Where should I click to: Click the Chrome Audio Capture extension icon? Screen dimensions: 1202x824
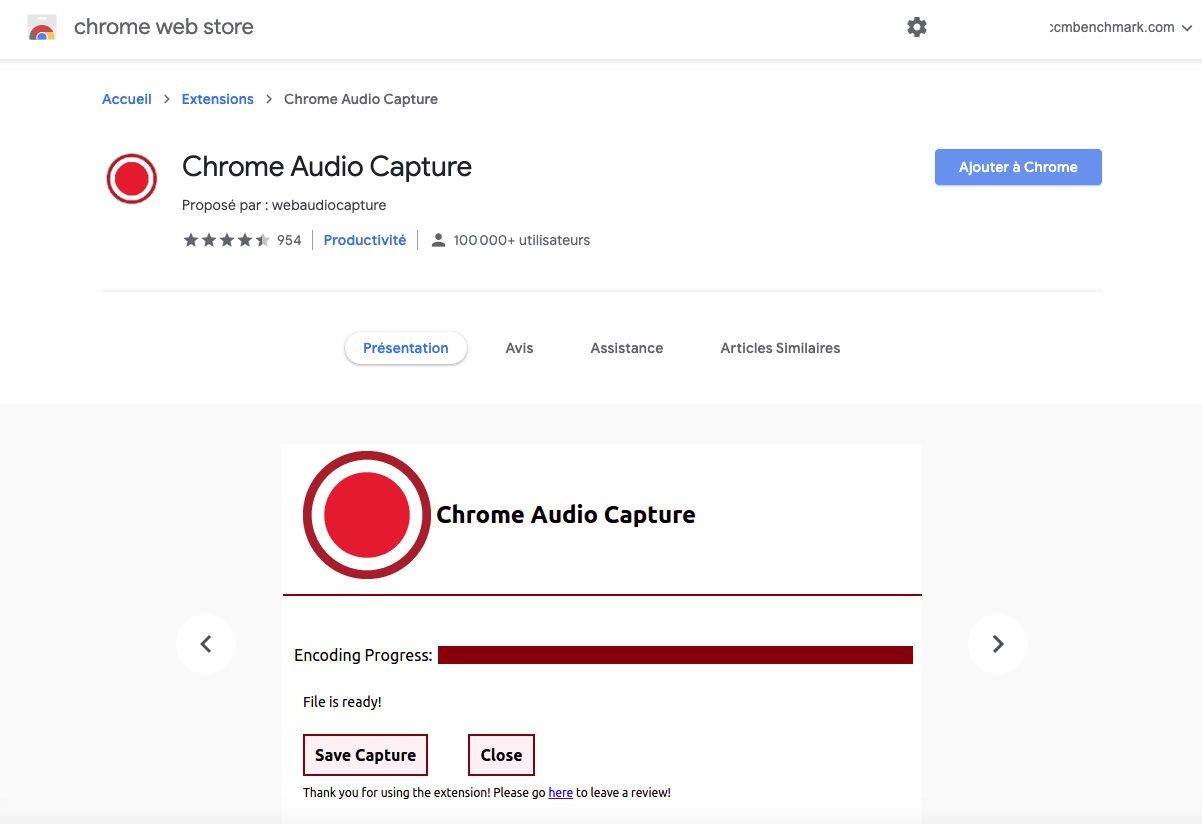point(132,179)
